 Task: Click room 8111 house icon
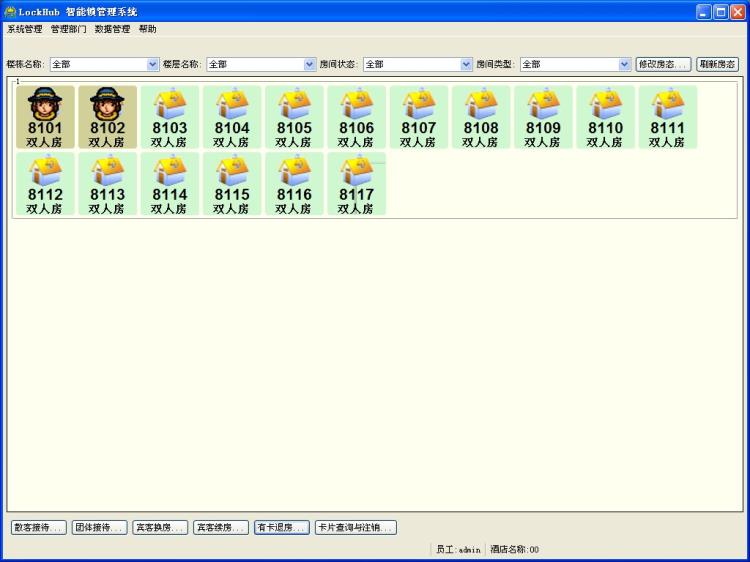point(667,104)
